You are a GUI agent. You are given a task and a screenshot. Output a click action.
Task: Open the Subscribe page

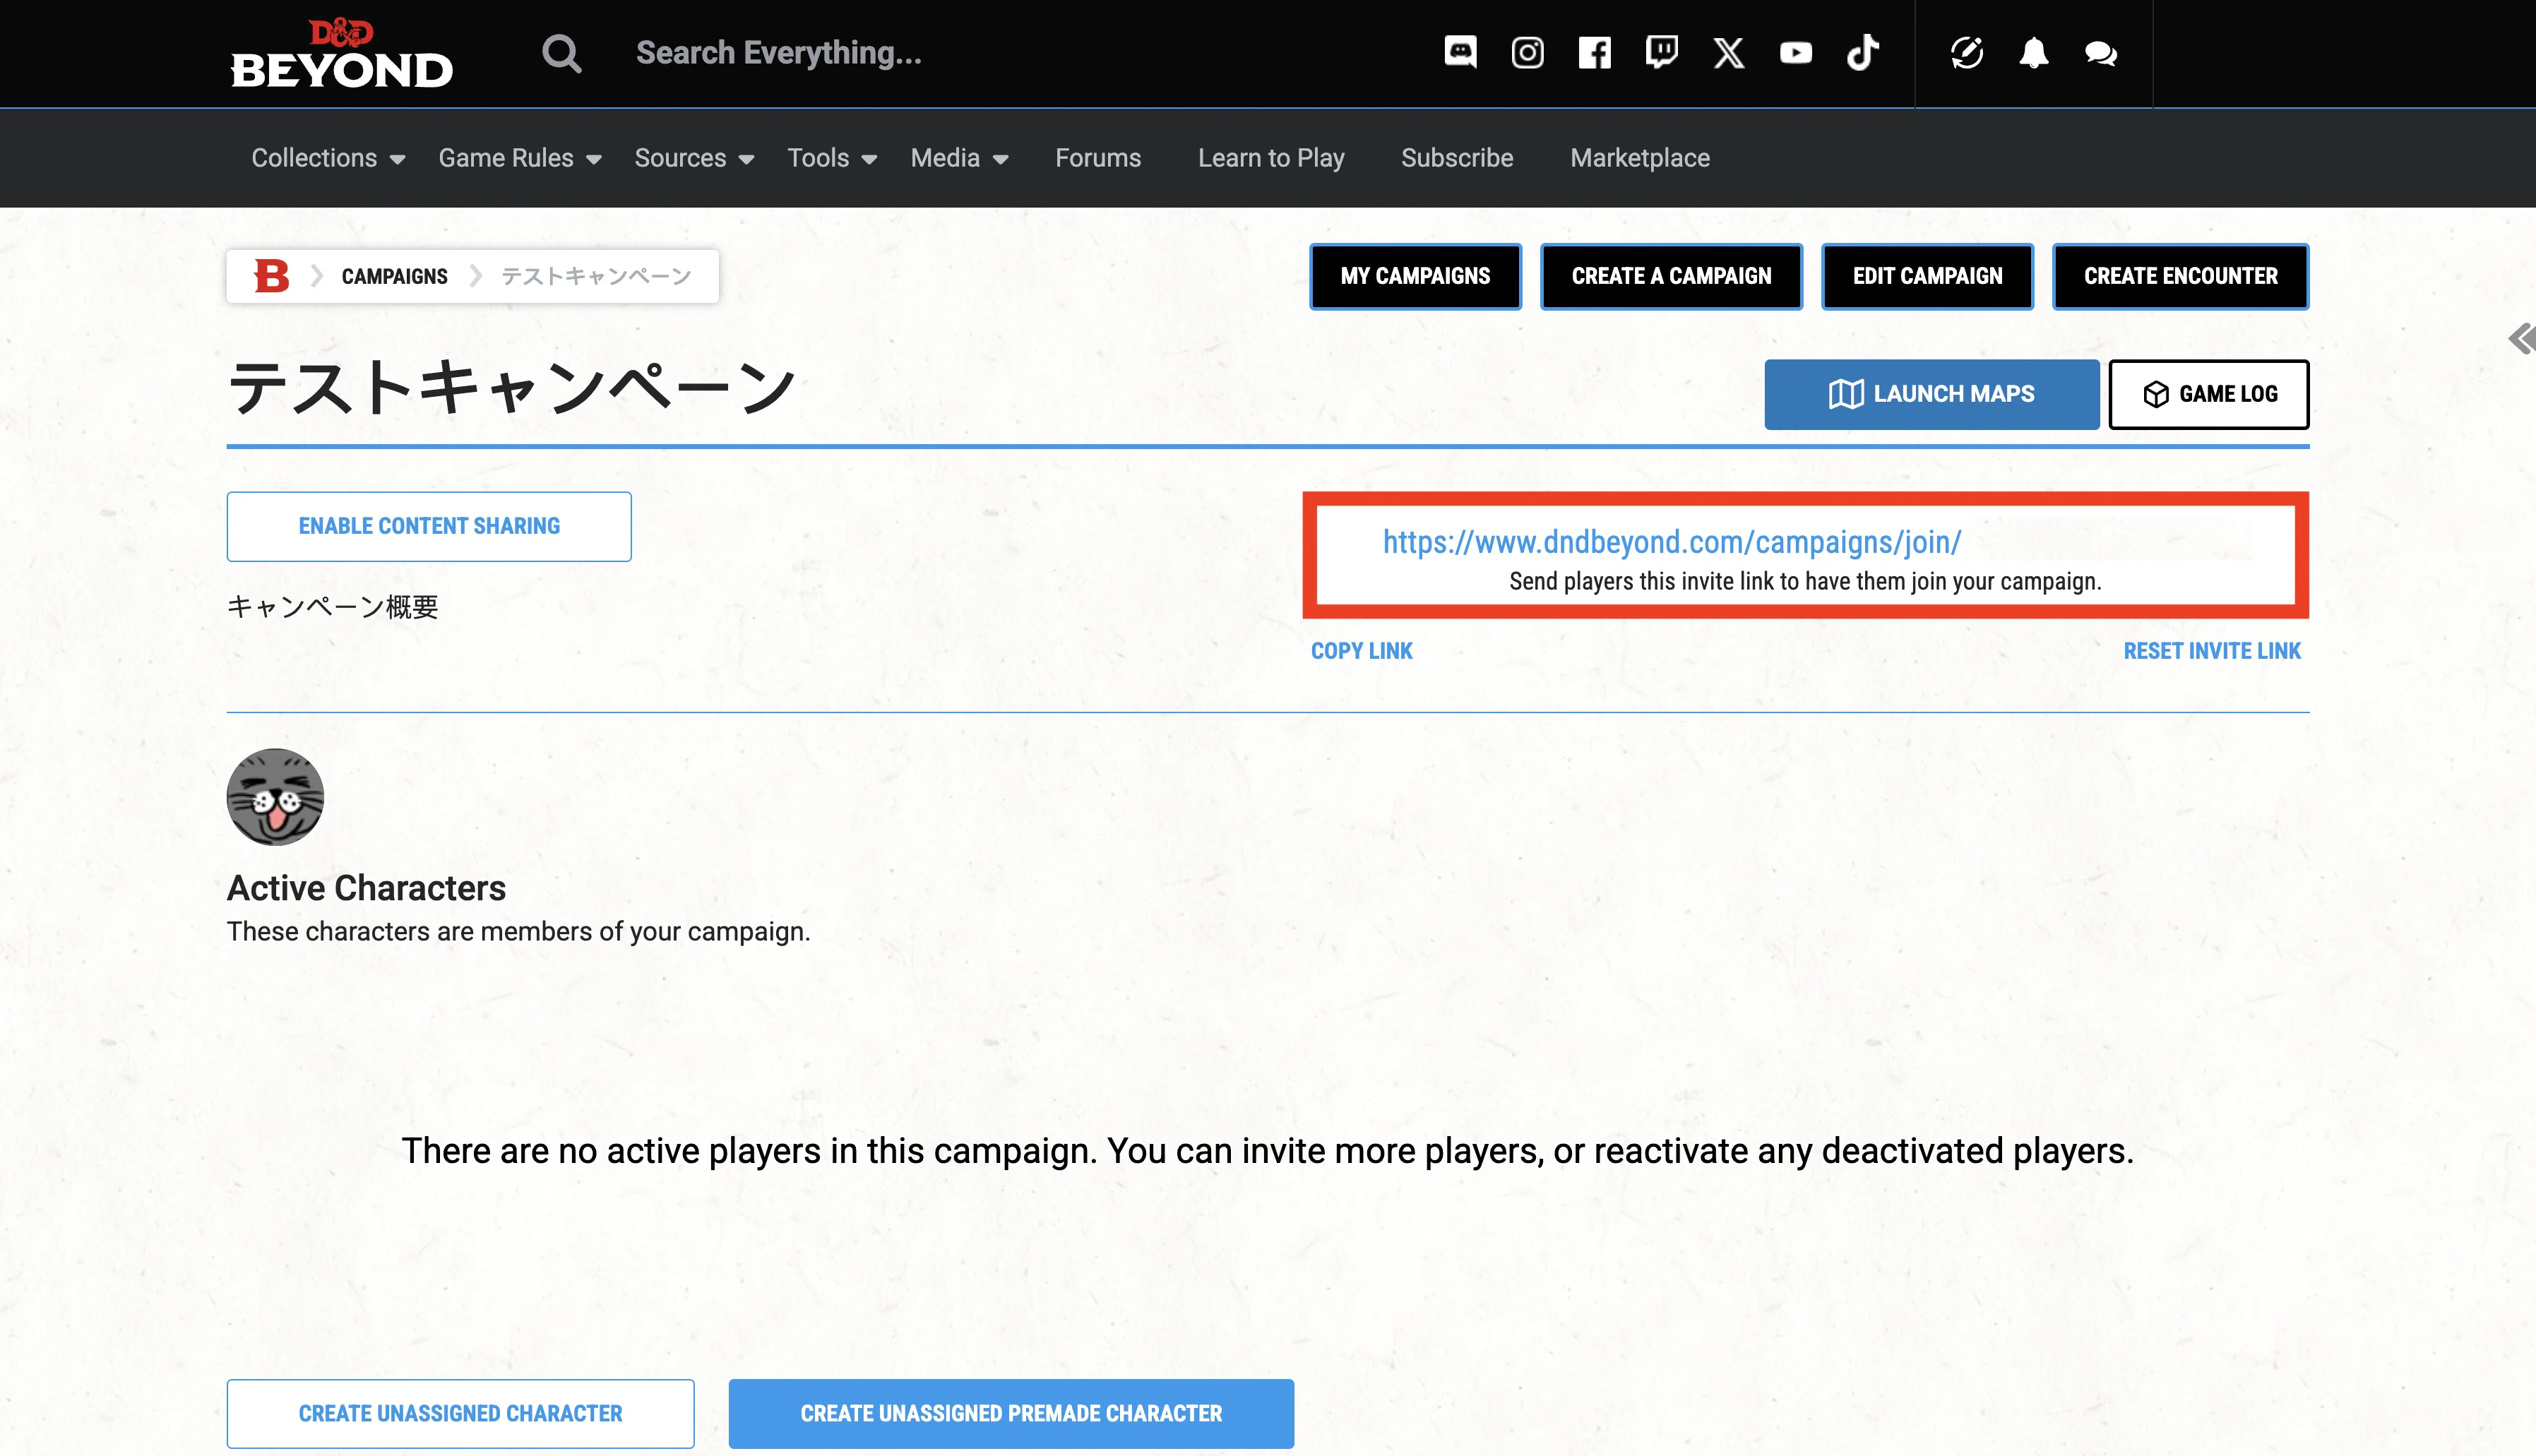click(1457, 158)
